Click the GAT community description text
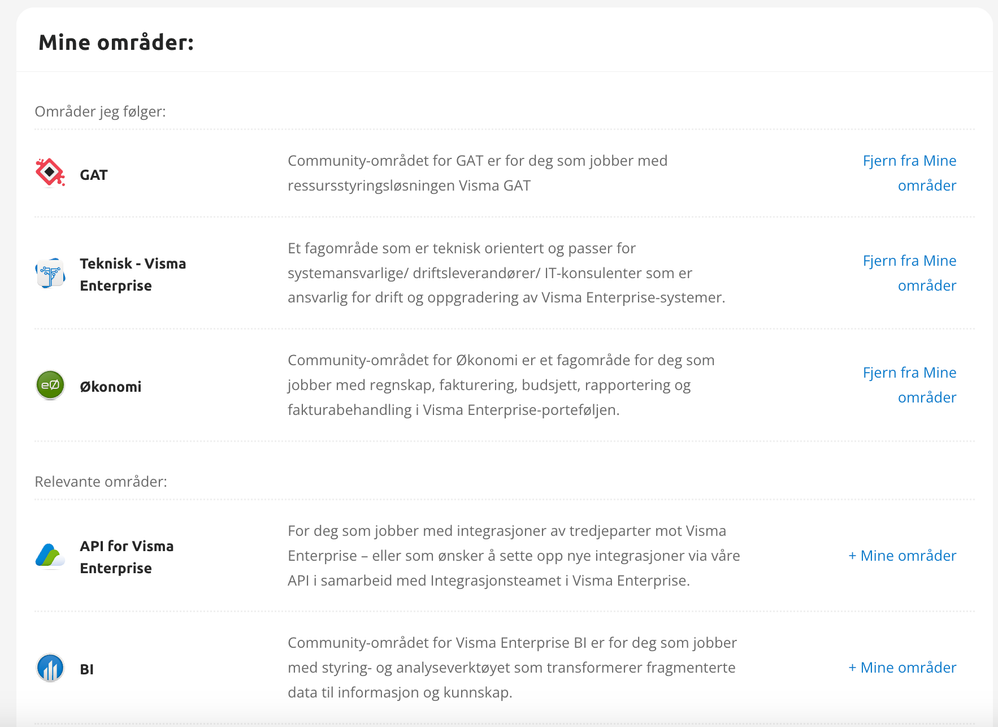Image resolution: width=998 pixels, height=727 pixels. pos(477,173)
